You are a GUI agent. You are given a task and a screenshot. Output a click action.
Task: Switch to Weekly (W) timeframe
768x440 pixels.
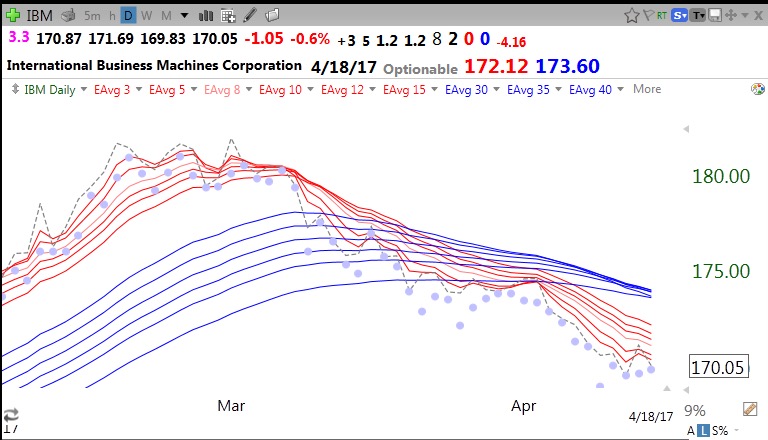point(146,16)
